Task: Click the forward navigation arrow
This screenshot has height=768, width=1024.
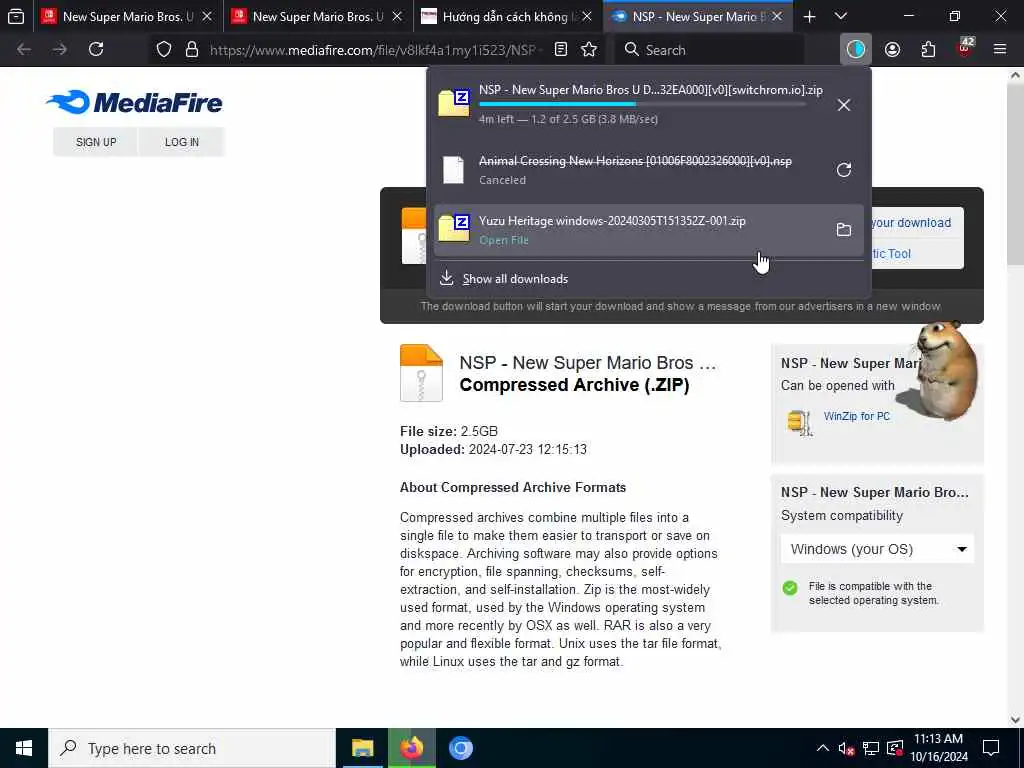Action: [60, 49]
